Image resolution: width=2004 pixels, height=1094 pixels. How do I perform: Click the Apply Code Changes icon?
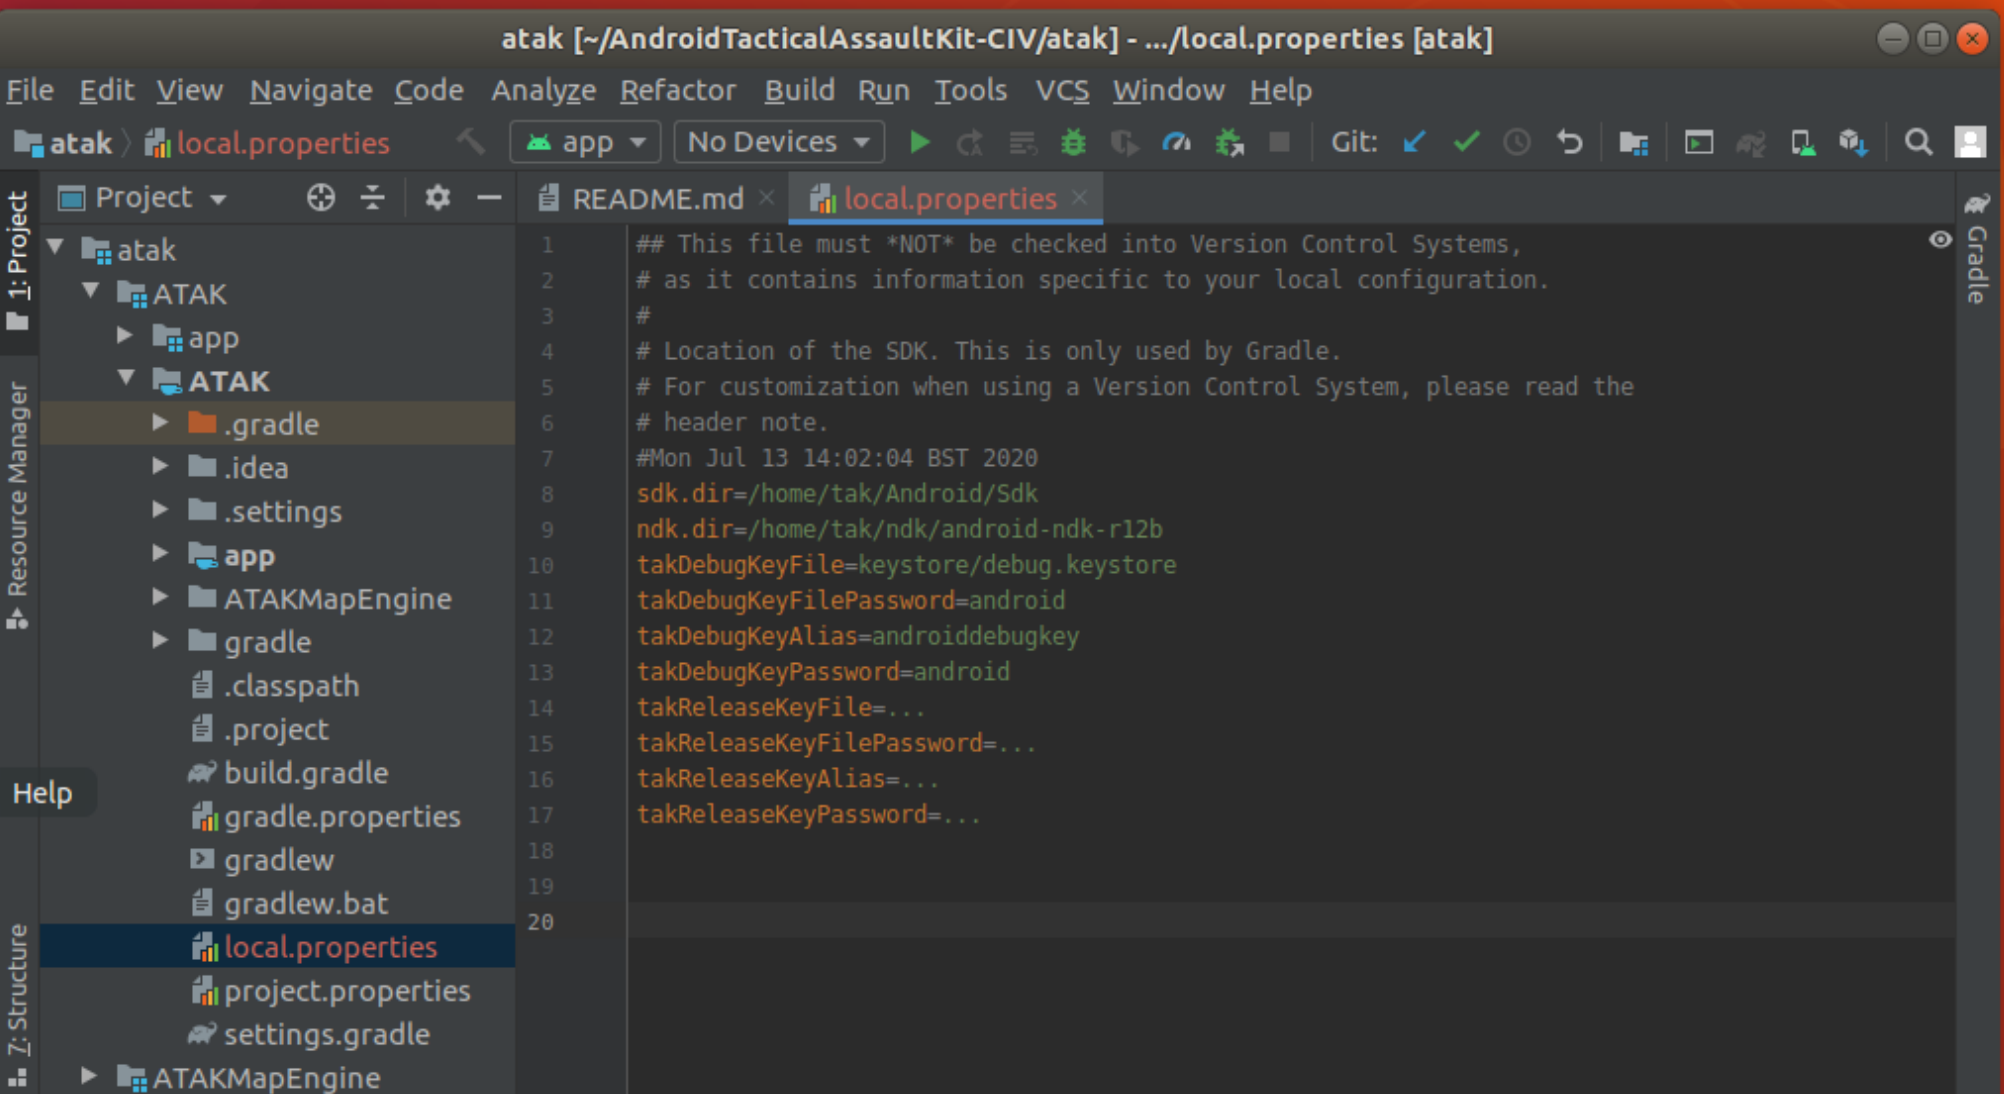coord(1022,143)
